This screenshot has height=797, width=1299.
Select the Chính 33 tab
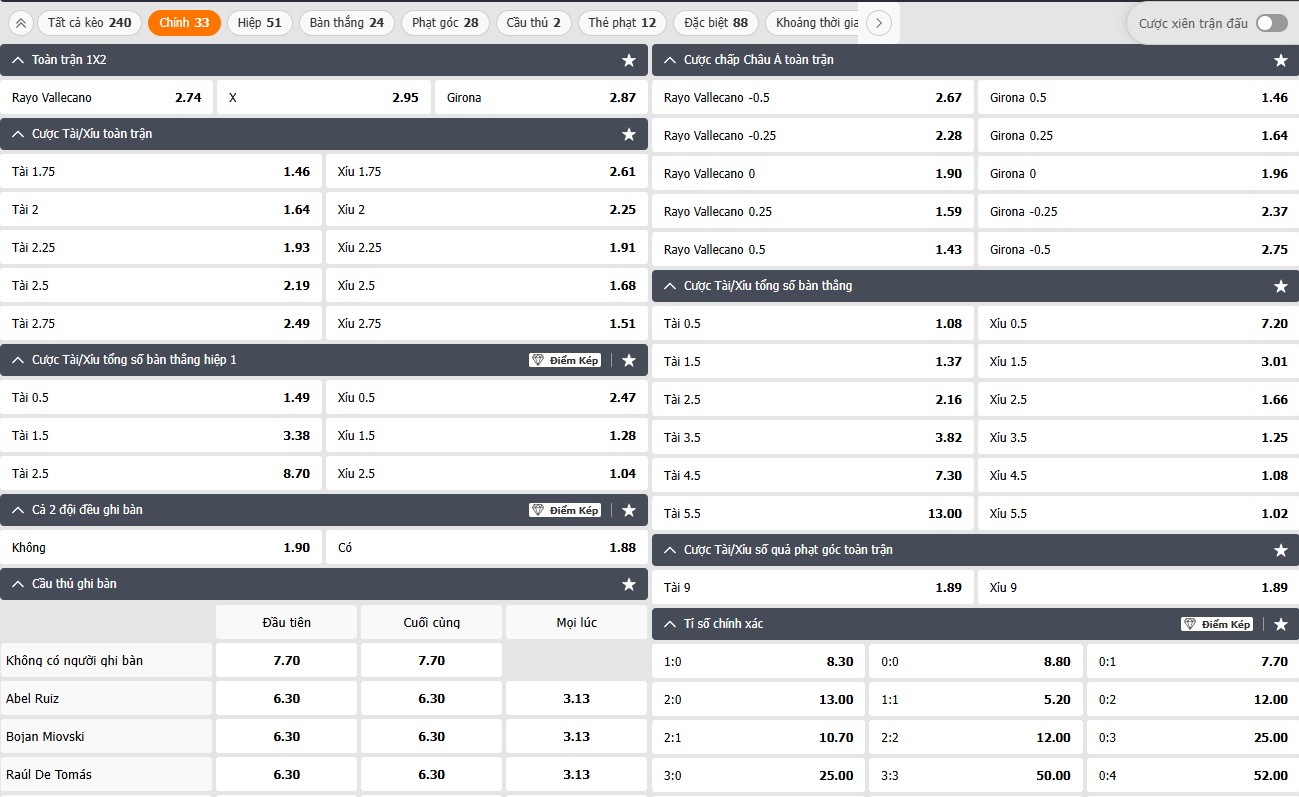pyautogui.click(x=184, y=23)
